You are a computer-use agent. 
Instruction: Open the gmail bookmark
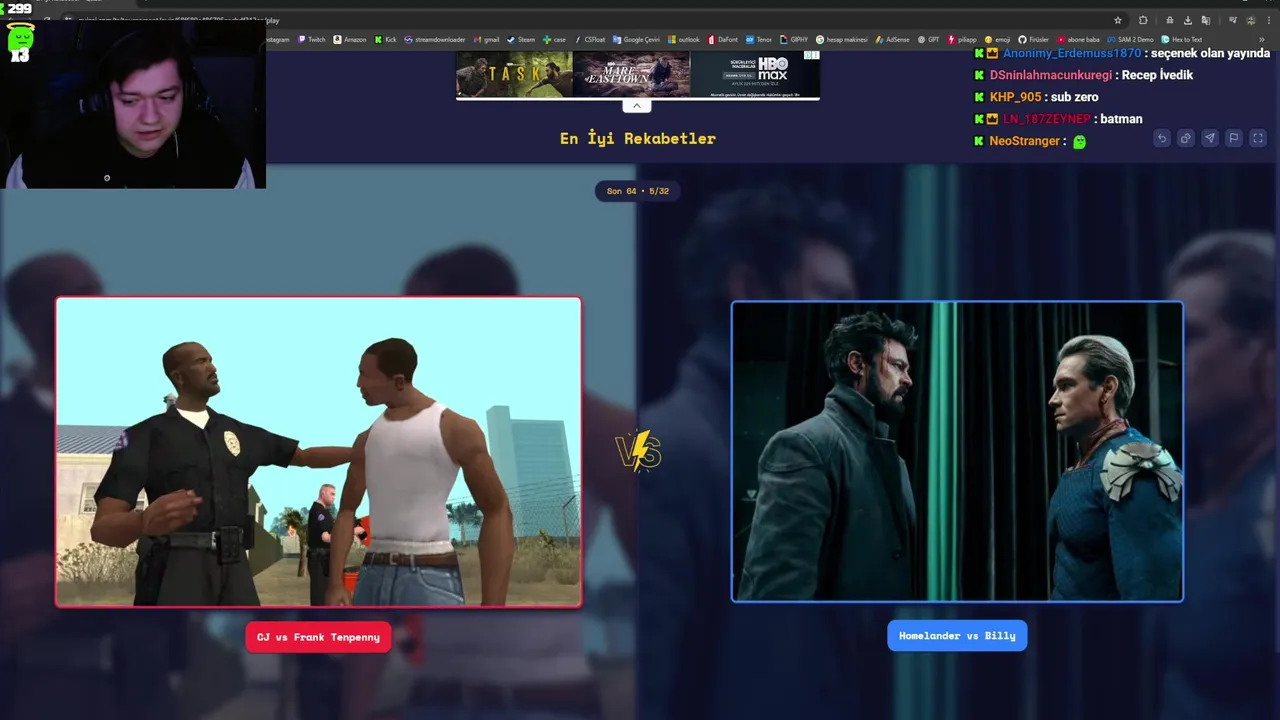click(x=486, y=40)
